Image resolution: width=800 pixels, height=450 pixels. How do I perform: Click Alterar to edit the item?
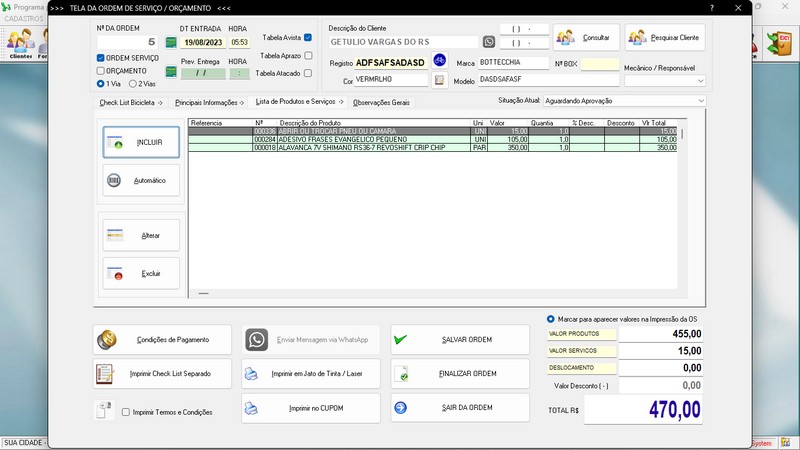pyautogui.click(x=141, y=235)
